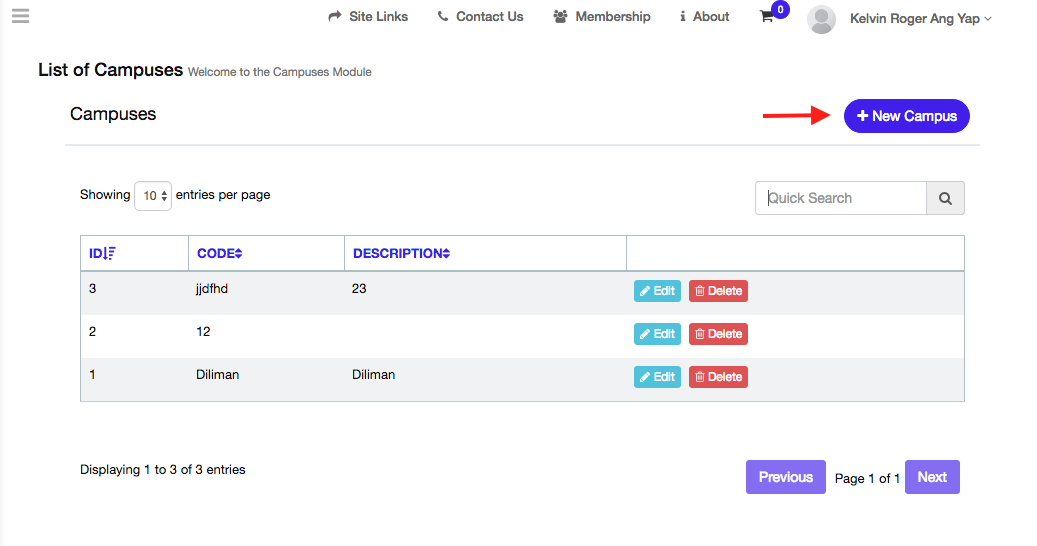Screen dimensions: 1037x546
Task: Sort the table by DESCRIPTION column
Action: 401,253
